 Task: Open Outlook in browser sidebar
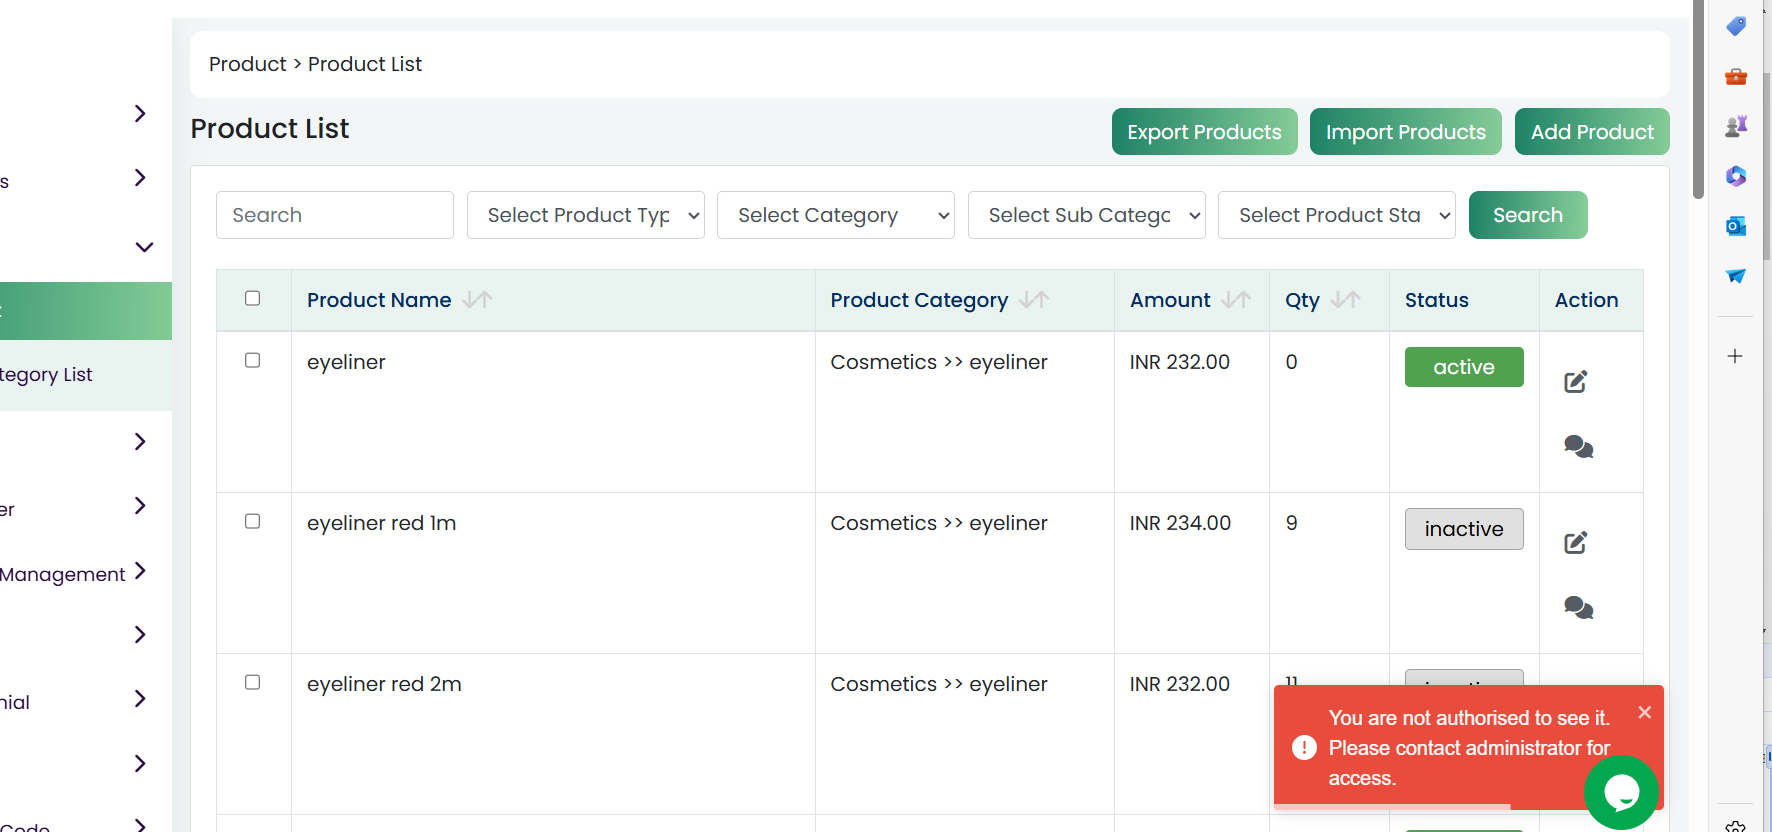[1736, 226]
